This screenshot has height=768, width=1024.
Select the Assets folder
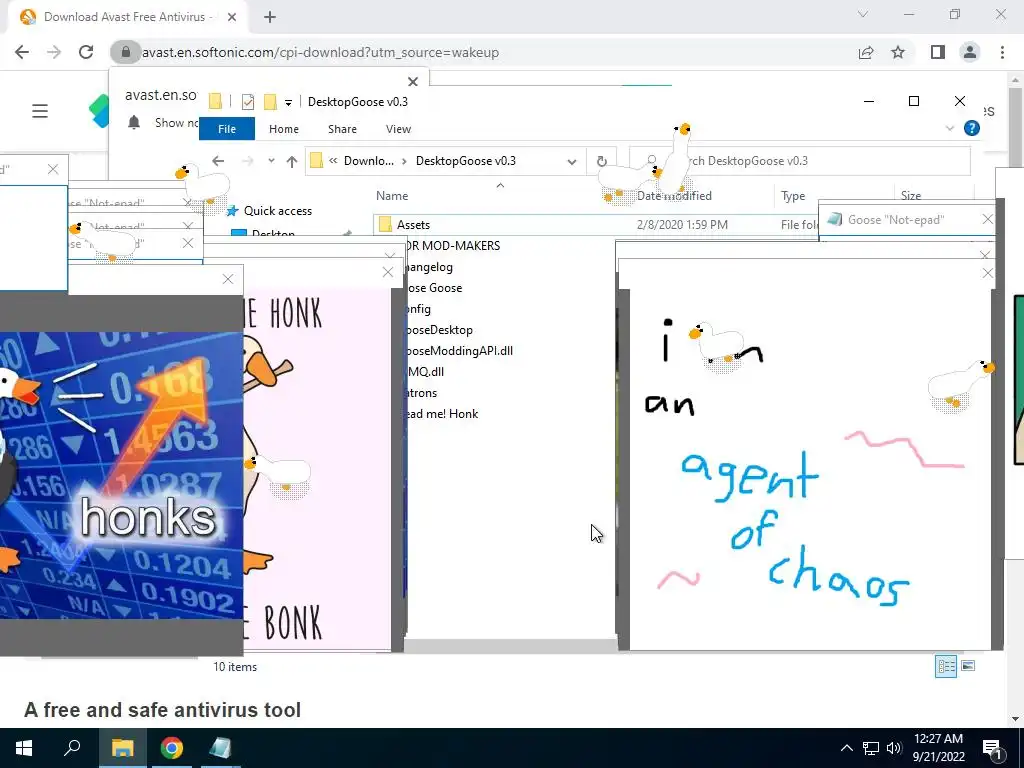pos(413,224)
